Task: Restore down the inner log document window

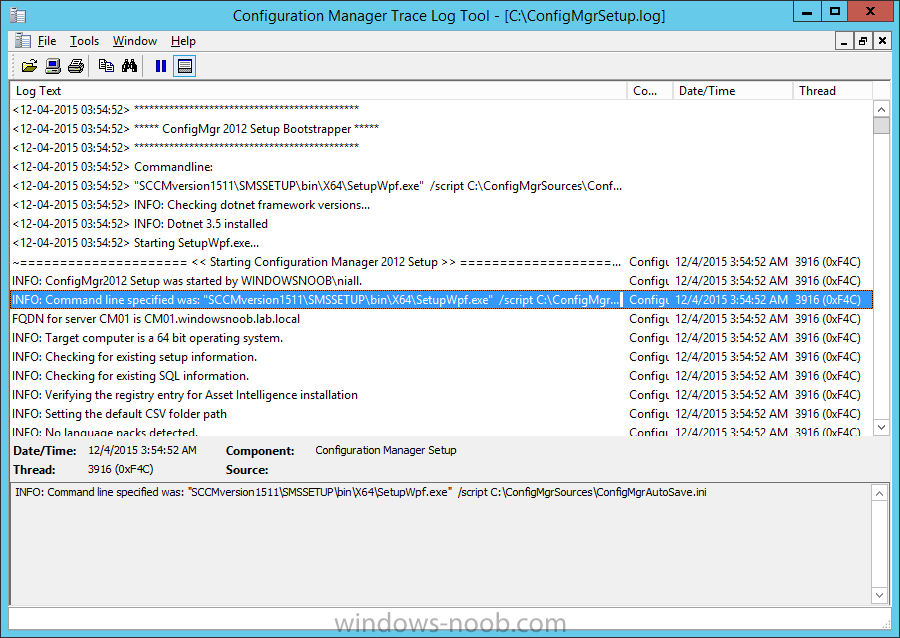Action: click(863, 41)
